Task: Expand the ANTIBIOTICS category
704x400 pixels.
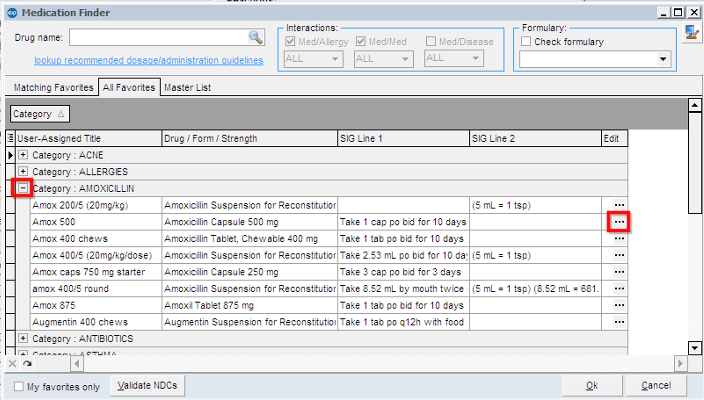Action: tap(23, 338)
